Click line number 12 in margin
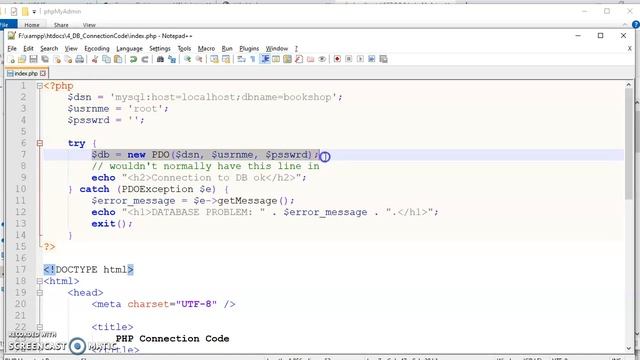The image size is (640, 360). click(x=20, y=212)
